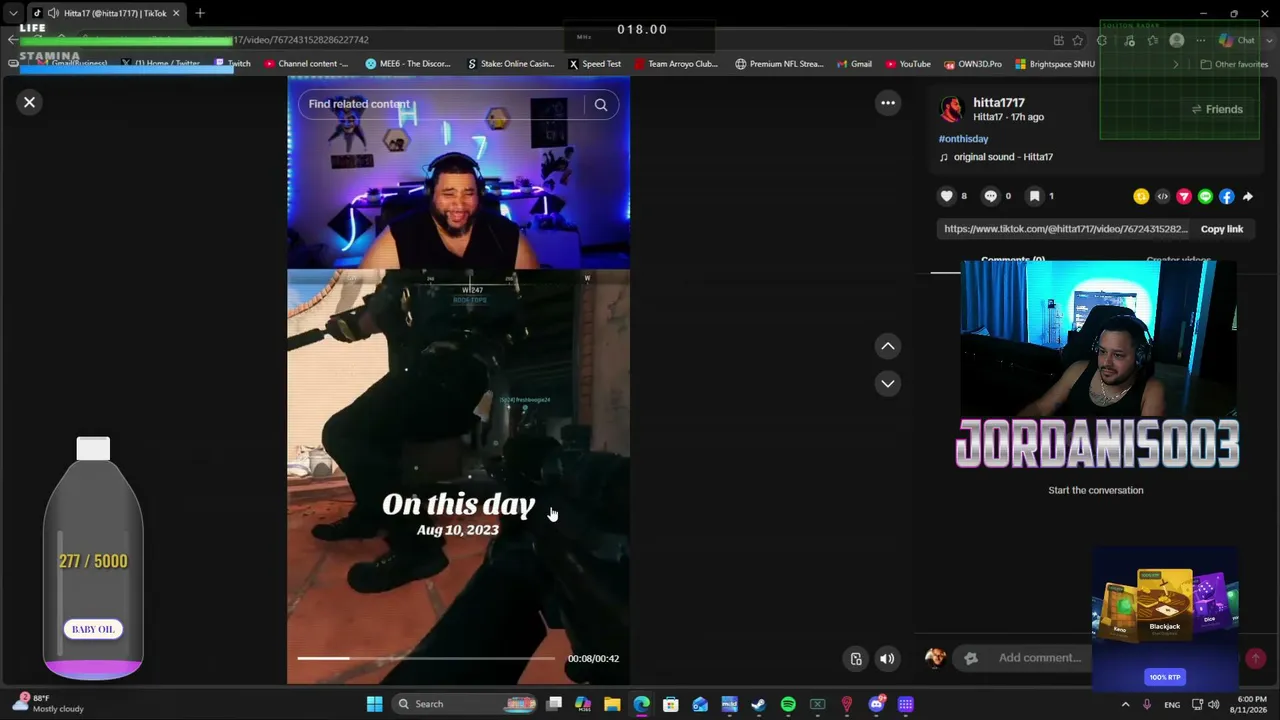Viewport: 1280px width, 720px height.
Task: Open the Team Arroyo Club bookmark
Action: [x=676, y=64]
